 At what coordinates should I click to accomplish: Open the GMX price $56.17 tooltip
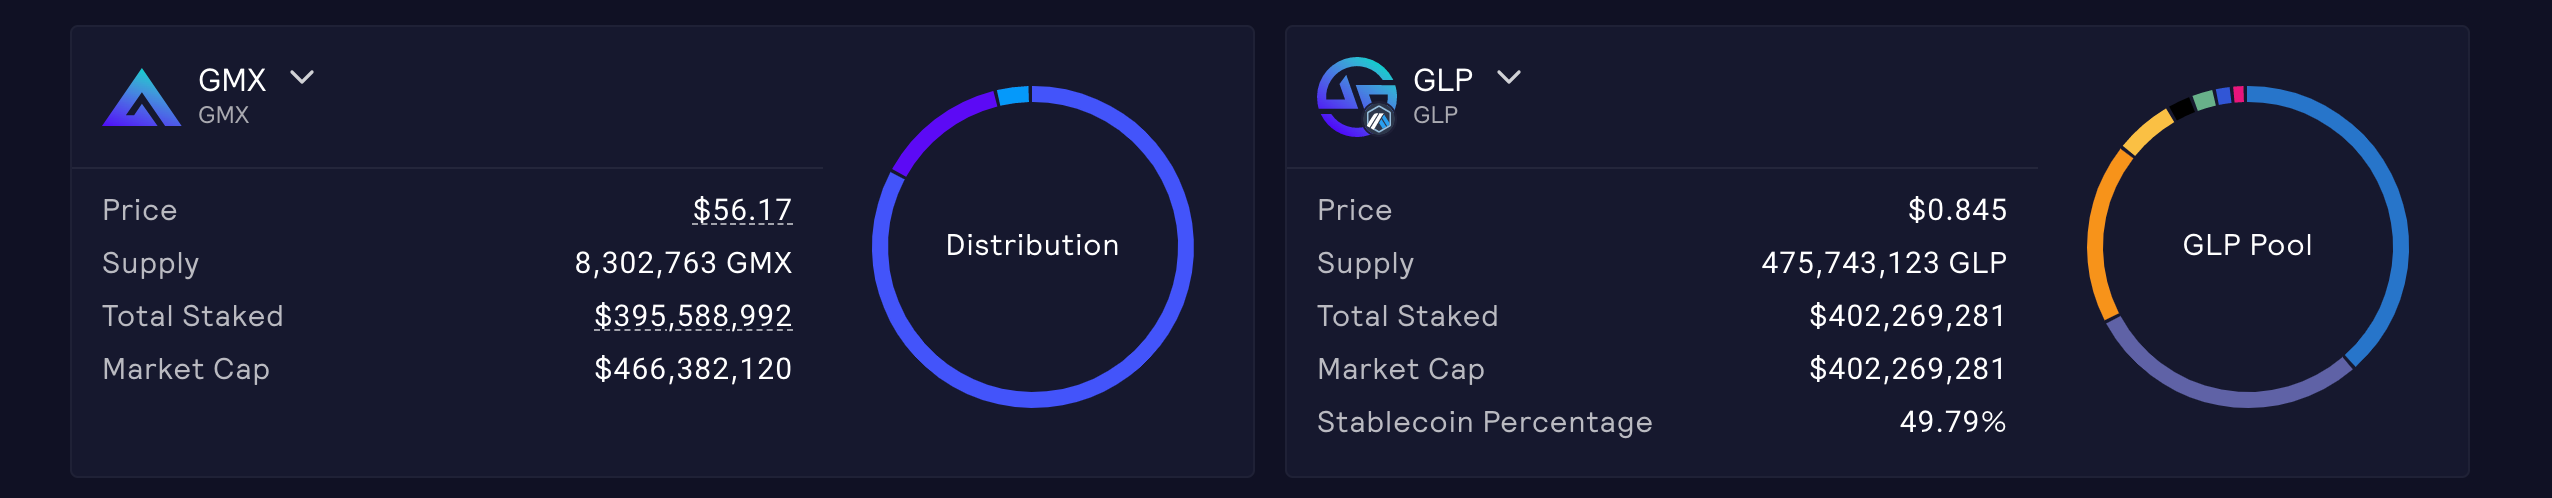pyautogui.click(x=742, y=210)
